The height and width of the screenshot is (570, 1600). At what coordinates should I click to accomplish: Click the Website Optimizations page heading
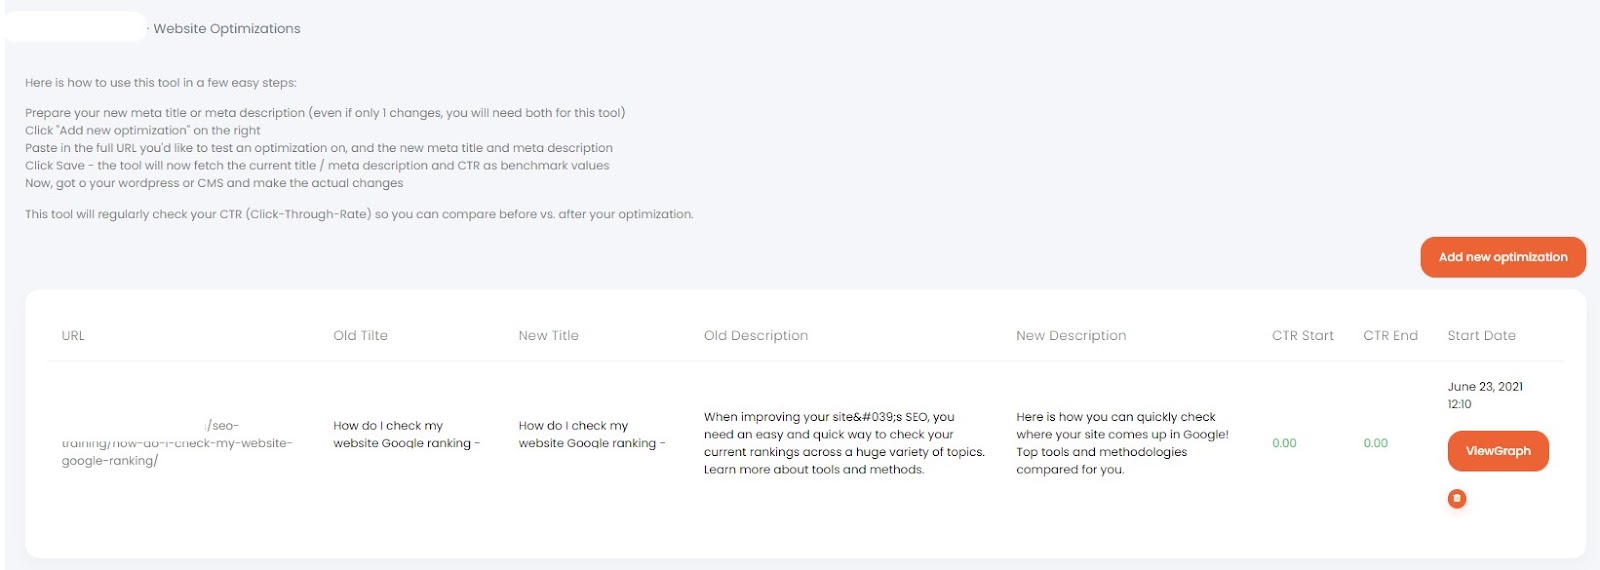coord(227,29)
